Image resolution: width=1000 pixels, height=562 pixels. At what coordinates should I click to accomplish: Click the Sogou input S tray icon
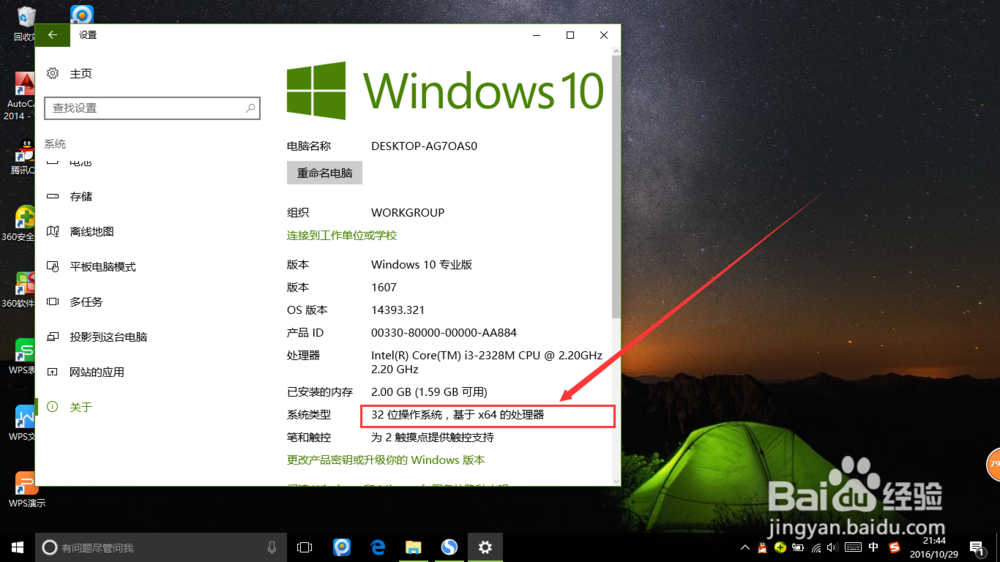(x=894, y=548)
